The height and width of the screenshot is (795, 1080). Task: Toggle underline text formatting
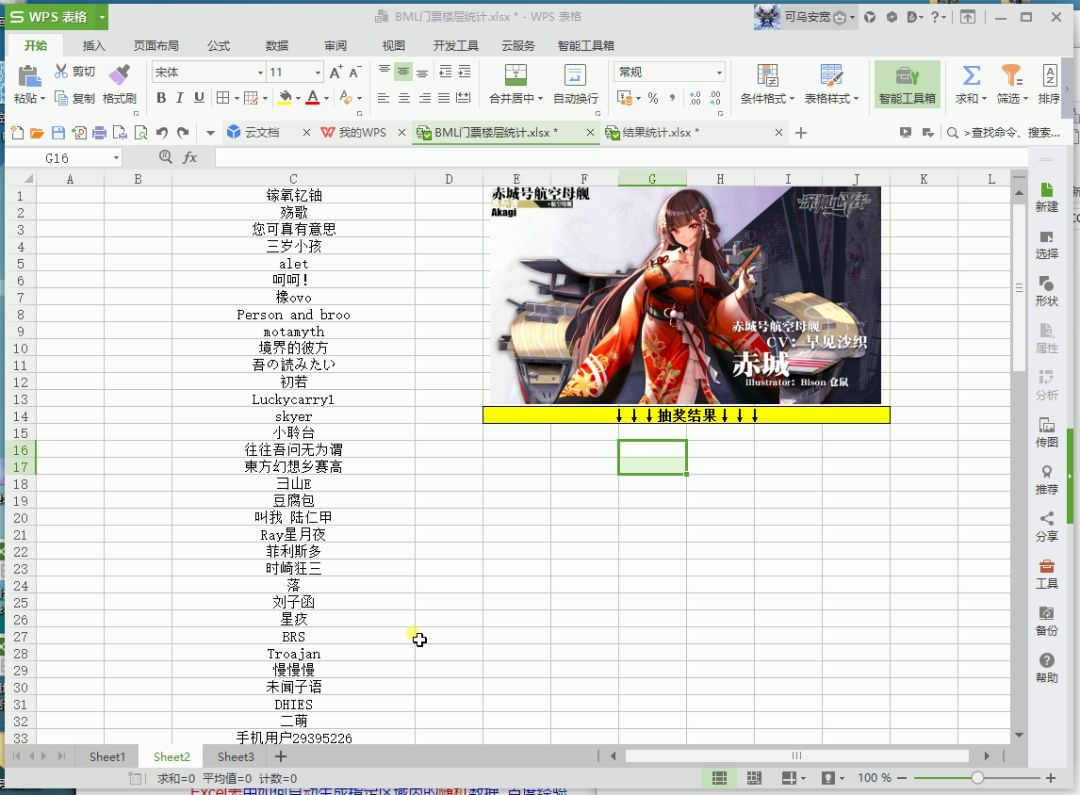199,98
